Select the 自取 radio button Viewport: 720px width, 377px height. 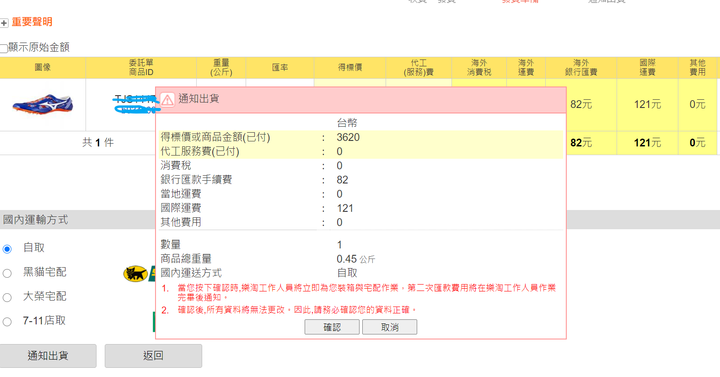(x=7, y=249)
